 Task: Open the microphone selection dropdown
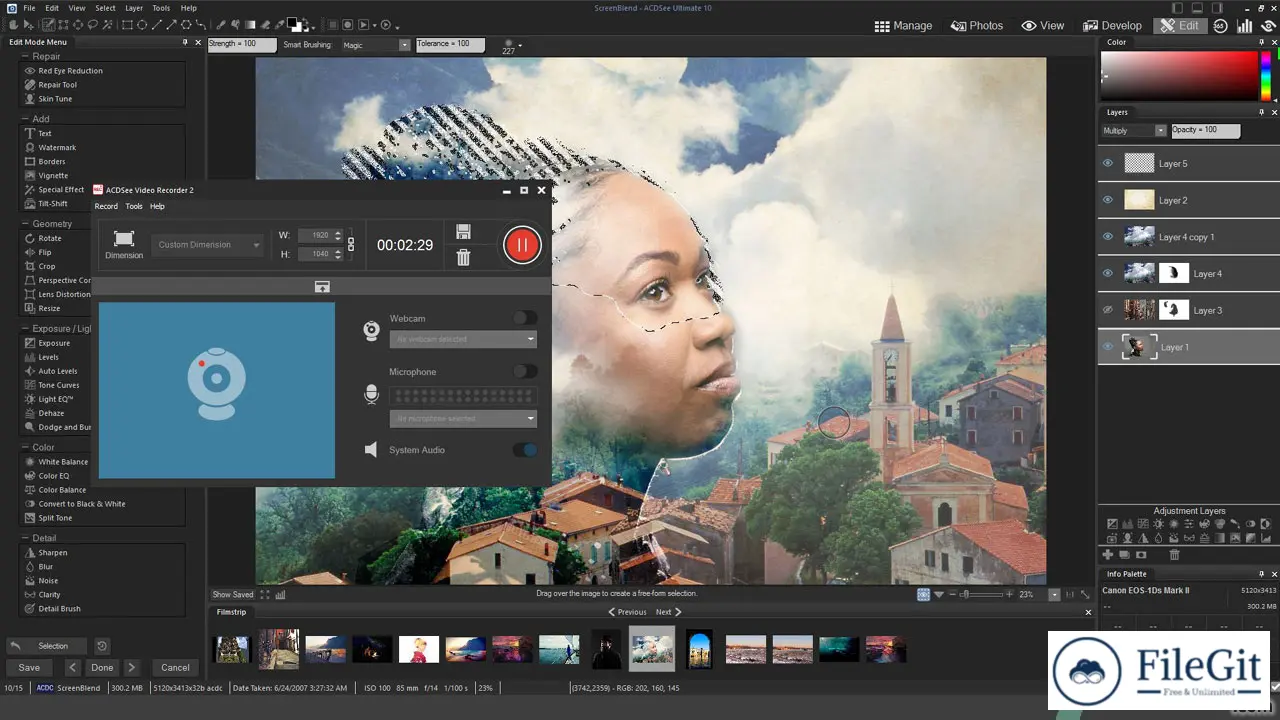[x=463, y=418]
